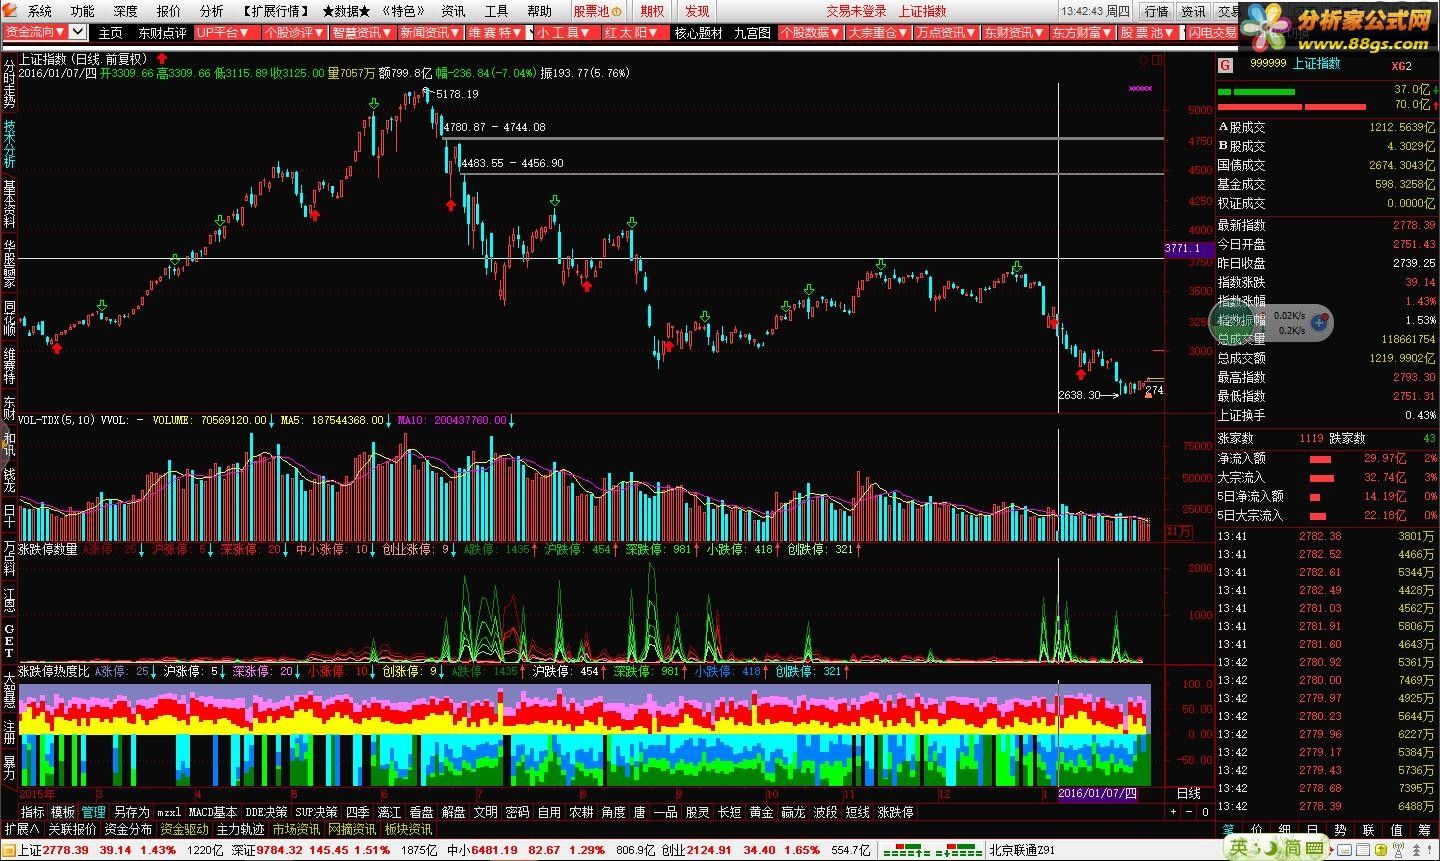Click 交易未登录 link
The height and width of the screenshot is (861, 1440).
856,12
